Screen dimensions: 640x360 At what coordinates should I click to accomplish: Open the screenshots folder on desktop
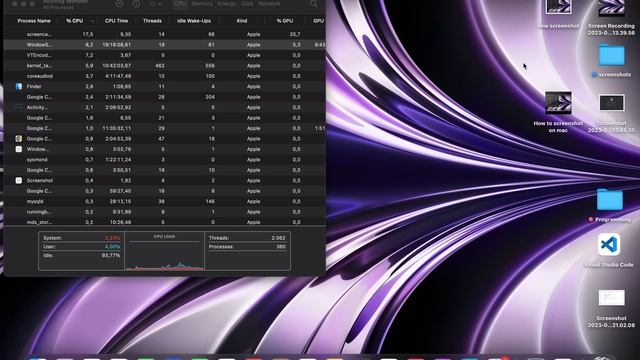[611, 56]
